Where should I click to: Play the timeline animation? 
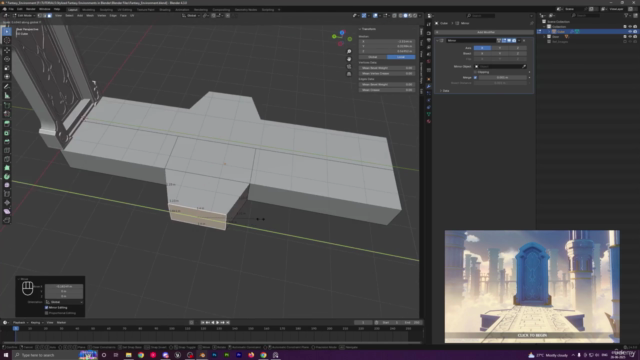(x=218, y=322)
